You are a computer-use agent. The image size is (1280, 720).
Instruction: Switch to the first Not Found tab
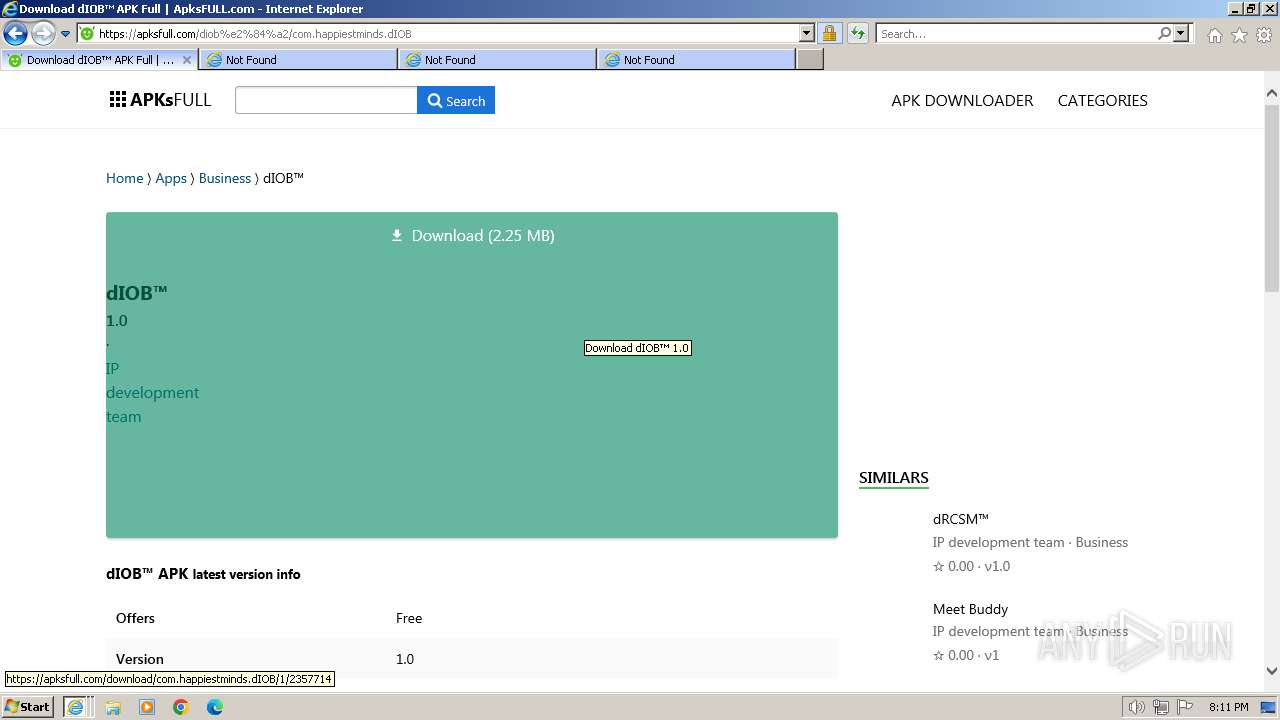(298, 60)
